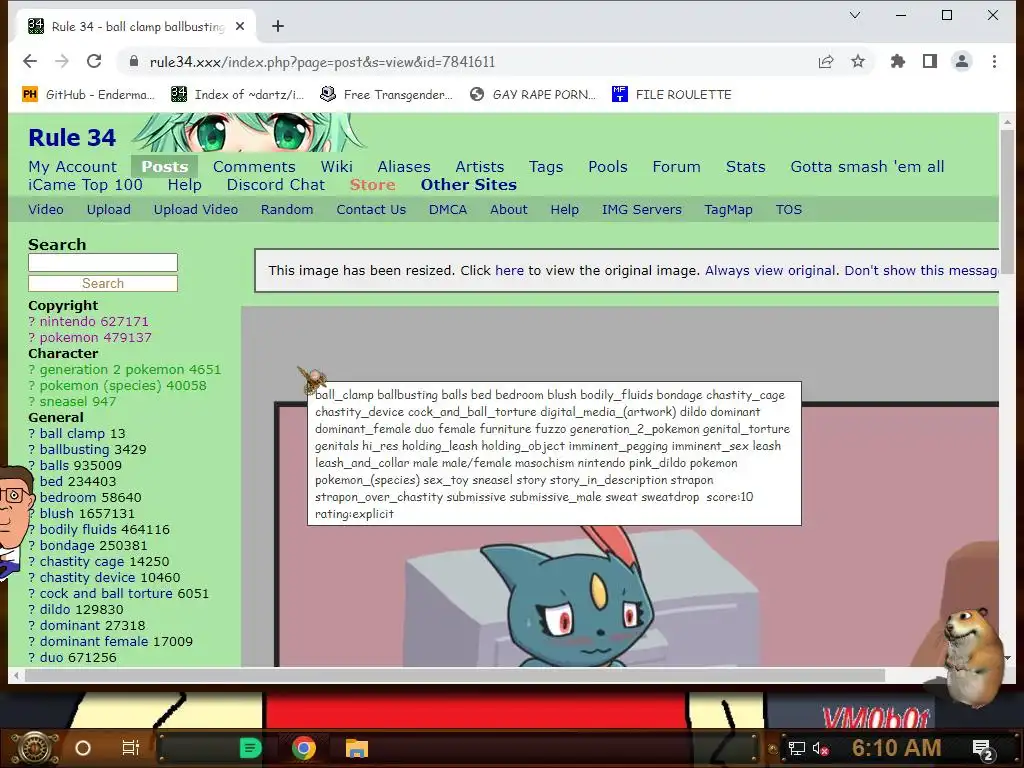Click the browser forward arrow
The height and width of the screenshot is (768, 1024).
pyautogui.click(x=62, y=61)
